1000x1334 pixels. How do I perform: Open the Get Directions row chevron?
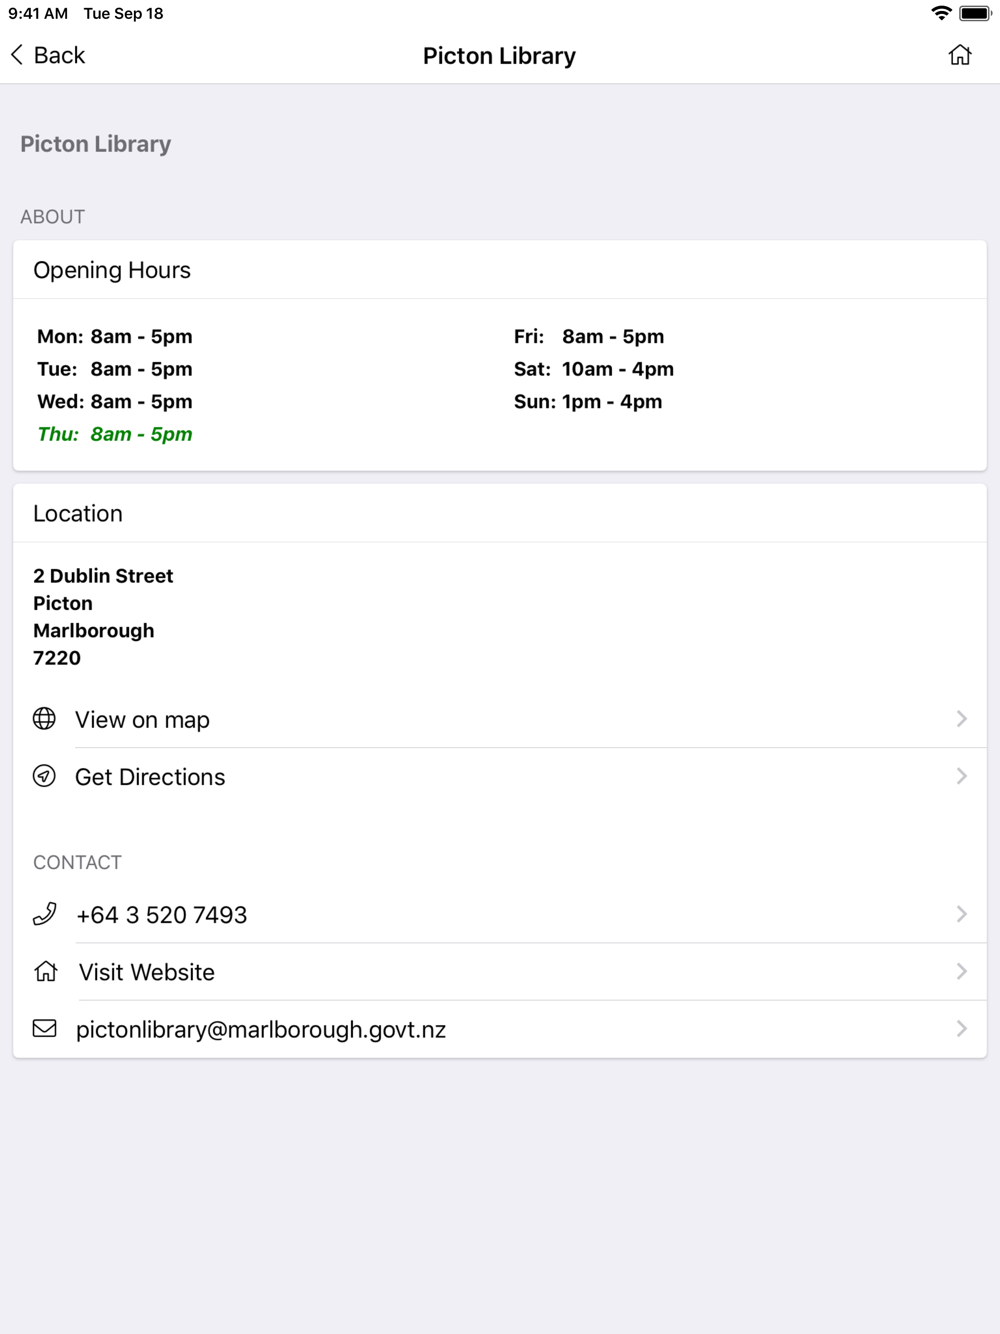(x=962, y=776)
